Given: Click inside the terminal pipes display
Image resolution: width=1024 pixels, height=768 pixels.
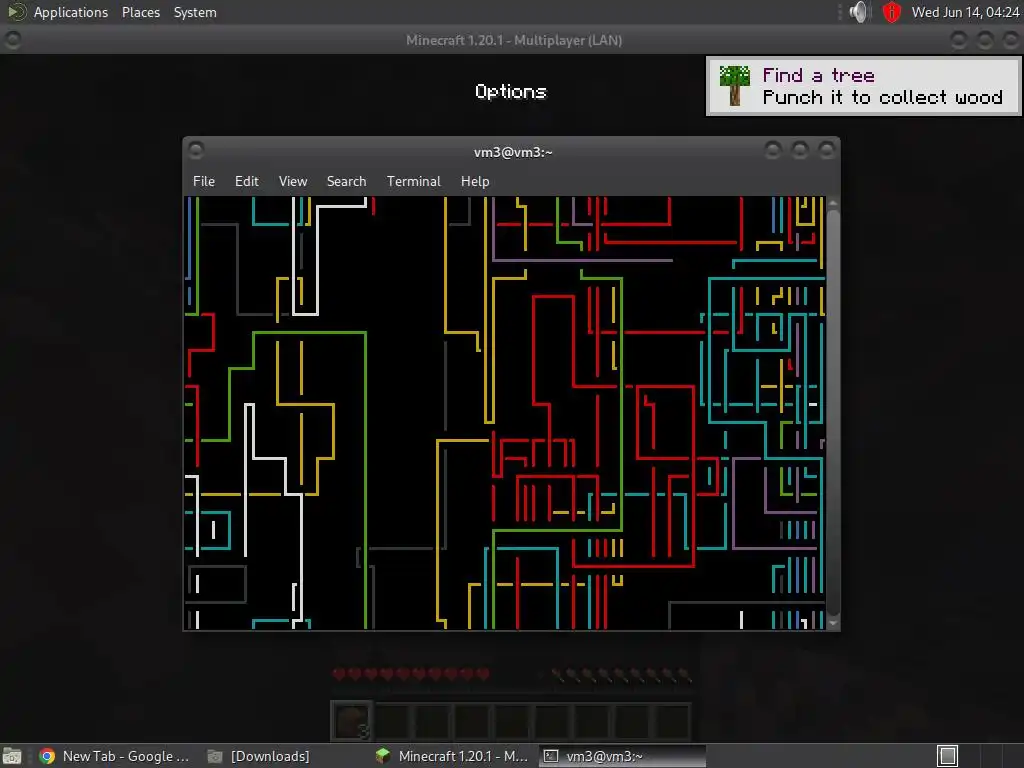Looking at the screenshot, I should (504, 413).
